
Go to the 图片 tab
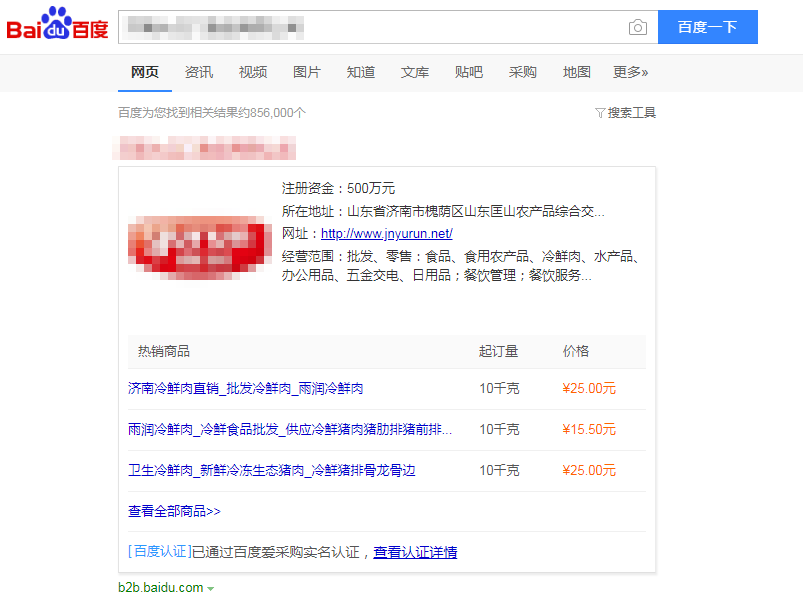[x=307, y=72]
